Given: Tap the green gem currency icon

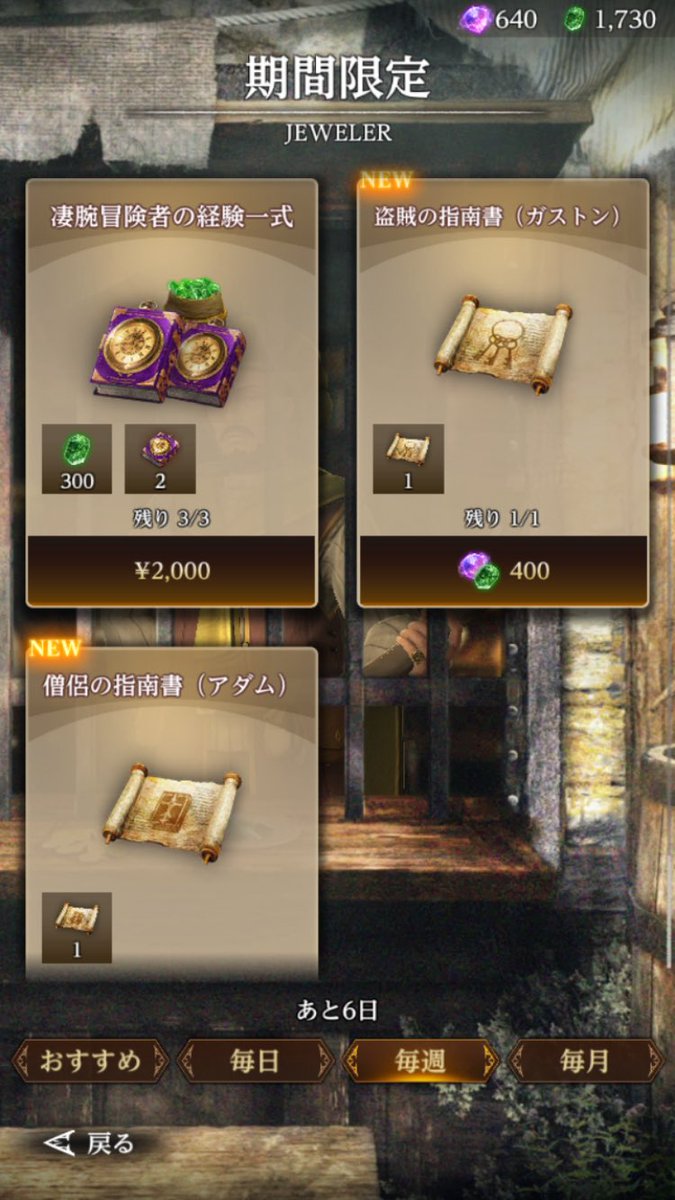Looking at the screenshot, I should (574, 19).
